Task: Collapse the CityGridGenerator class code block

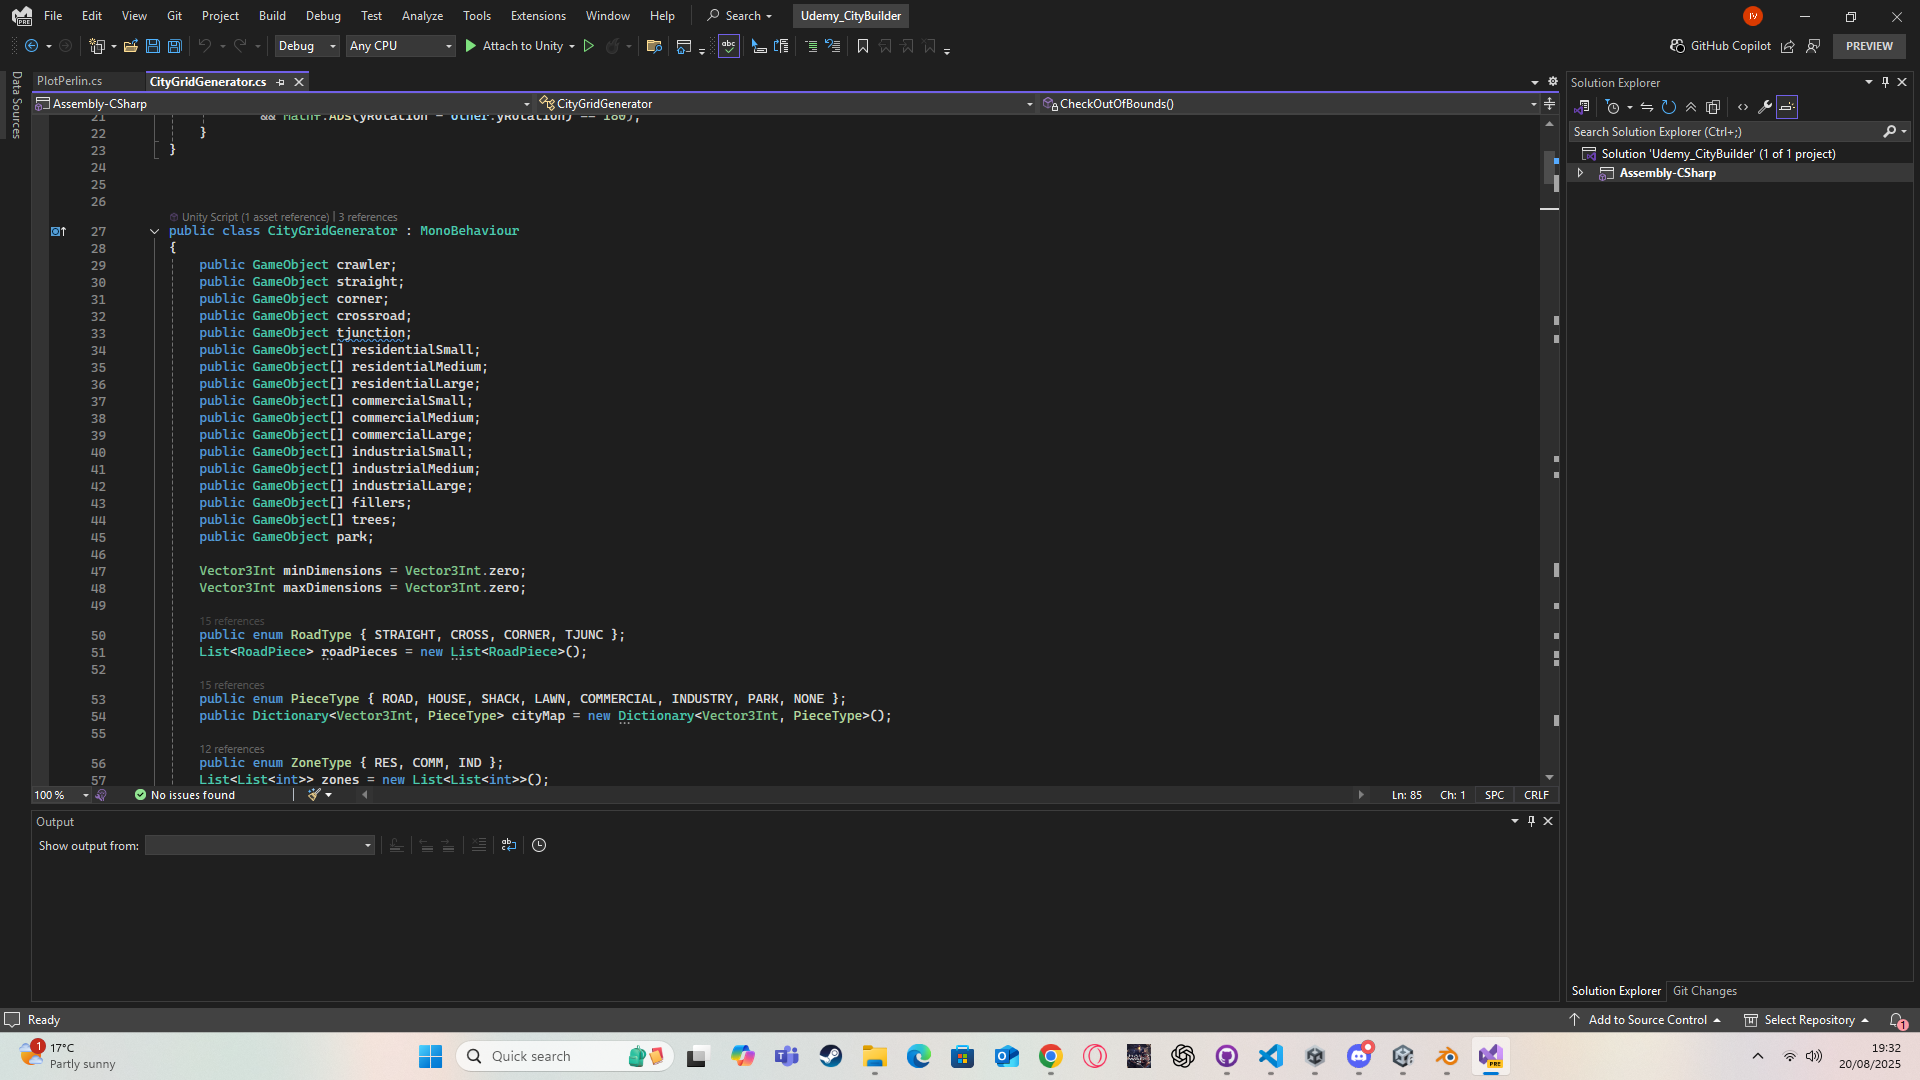Action: click(x=154, y=231)
